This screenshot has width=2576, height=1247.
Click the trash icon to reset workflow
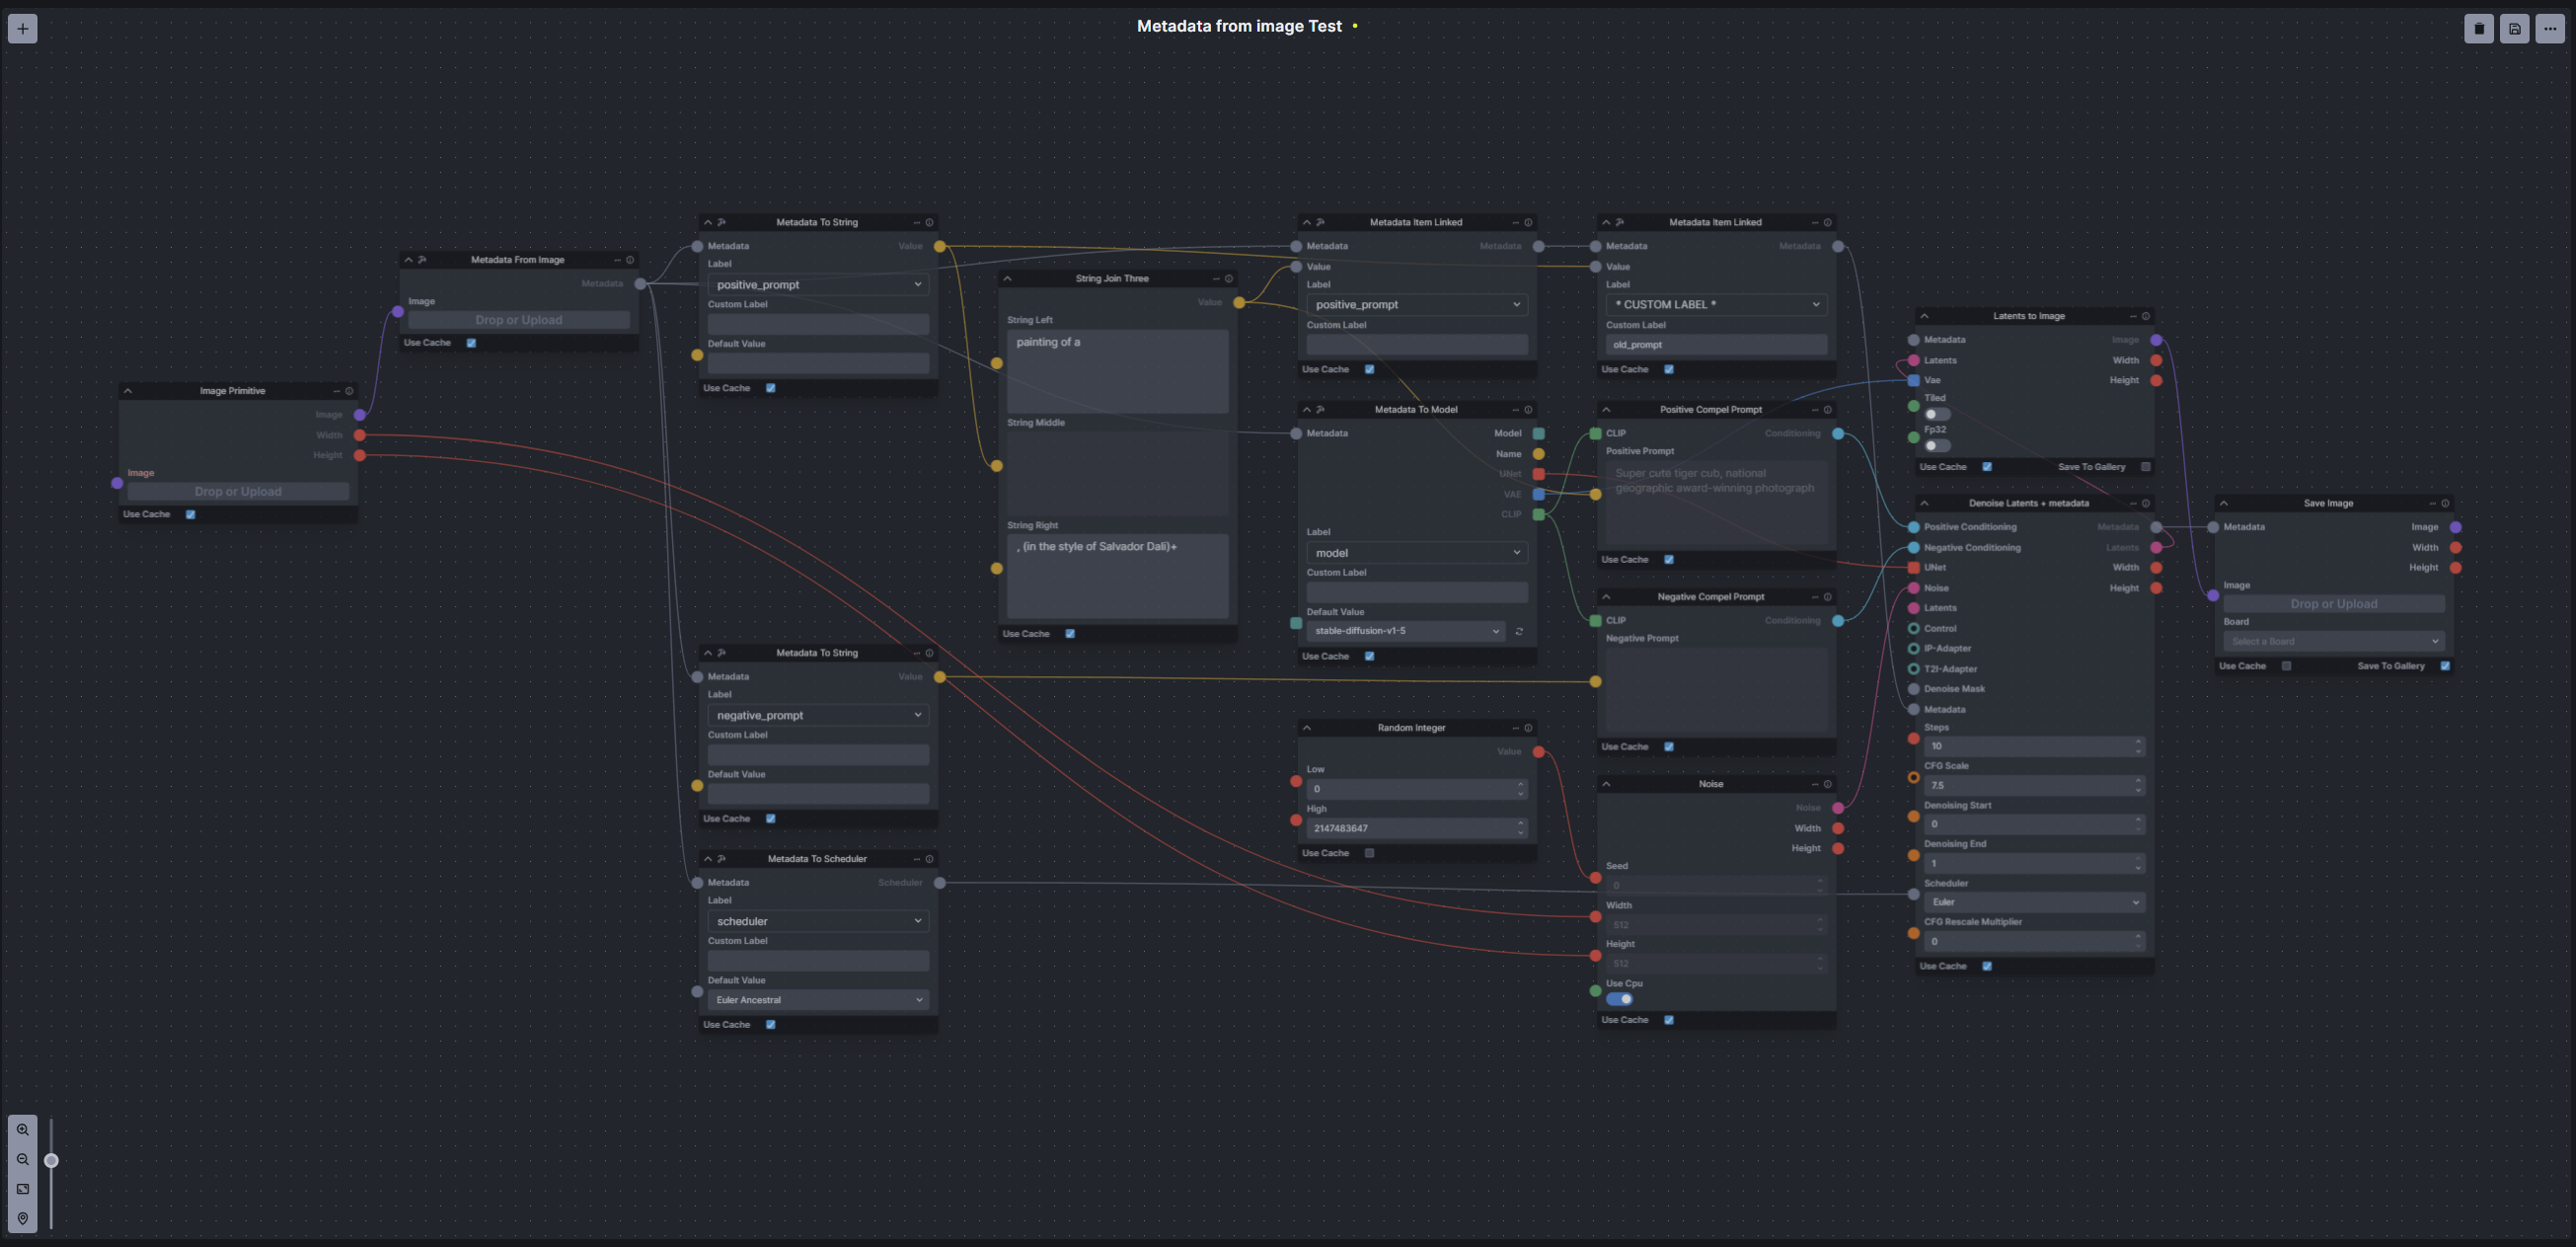[2478, 28]
